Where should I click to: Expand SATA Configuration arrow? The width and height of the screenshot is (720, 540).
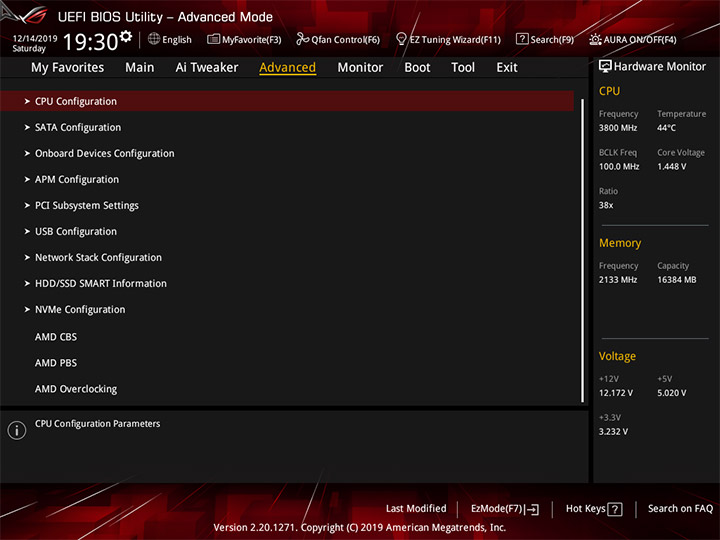tap(27, 127)
